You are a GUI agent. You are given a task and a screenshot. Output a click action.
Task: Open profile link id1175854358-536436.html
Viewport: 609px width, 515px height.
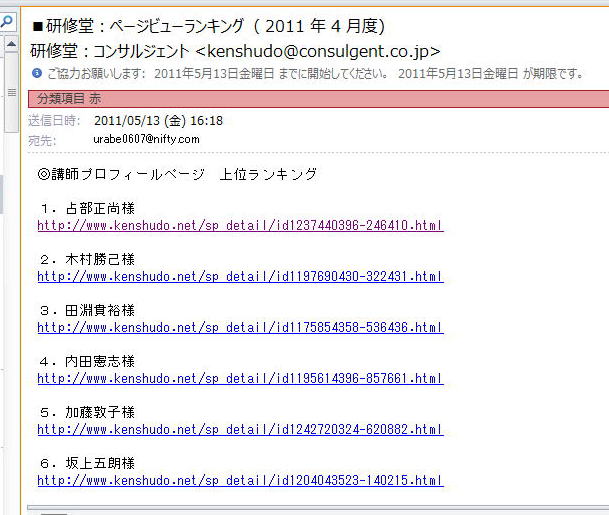(x=240, y=327)
